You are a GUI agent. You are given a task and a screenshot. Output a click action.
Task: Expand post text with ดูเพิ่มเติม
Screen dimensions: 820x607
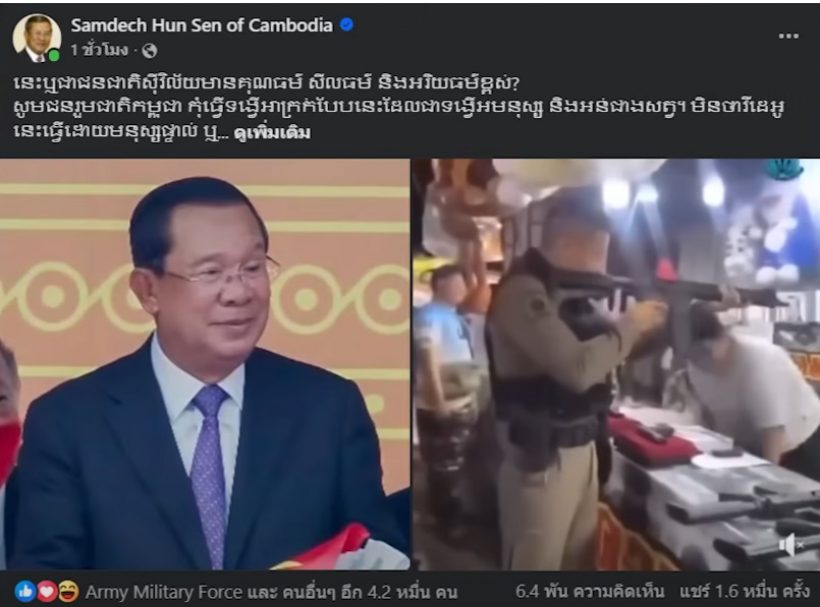point(272,132)
